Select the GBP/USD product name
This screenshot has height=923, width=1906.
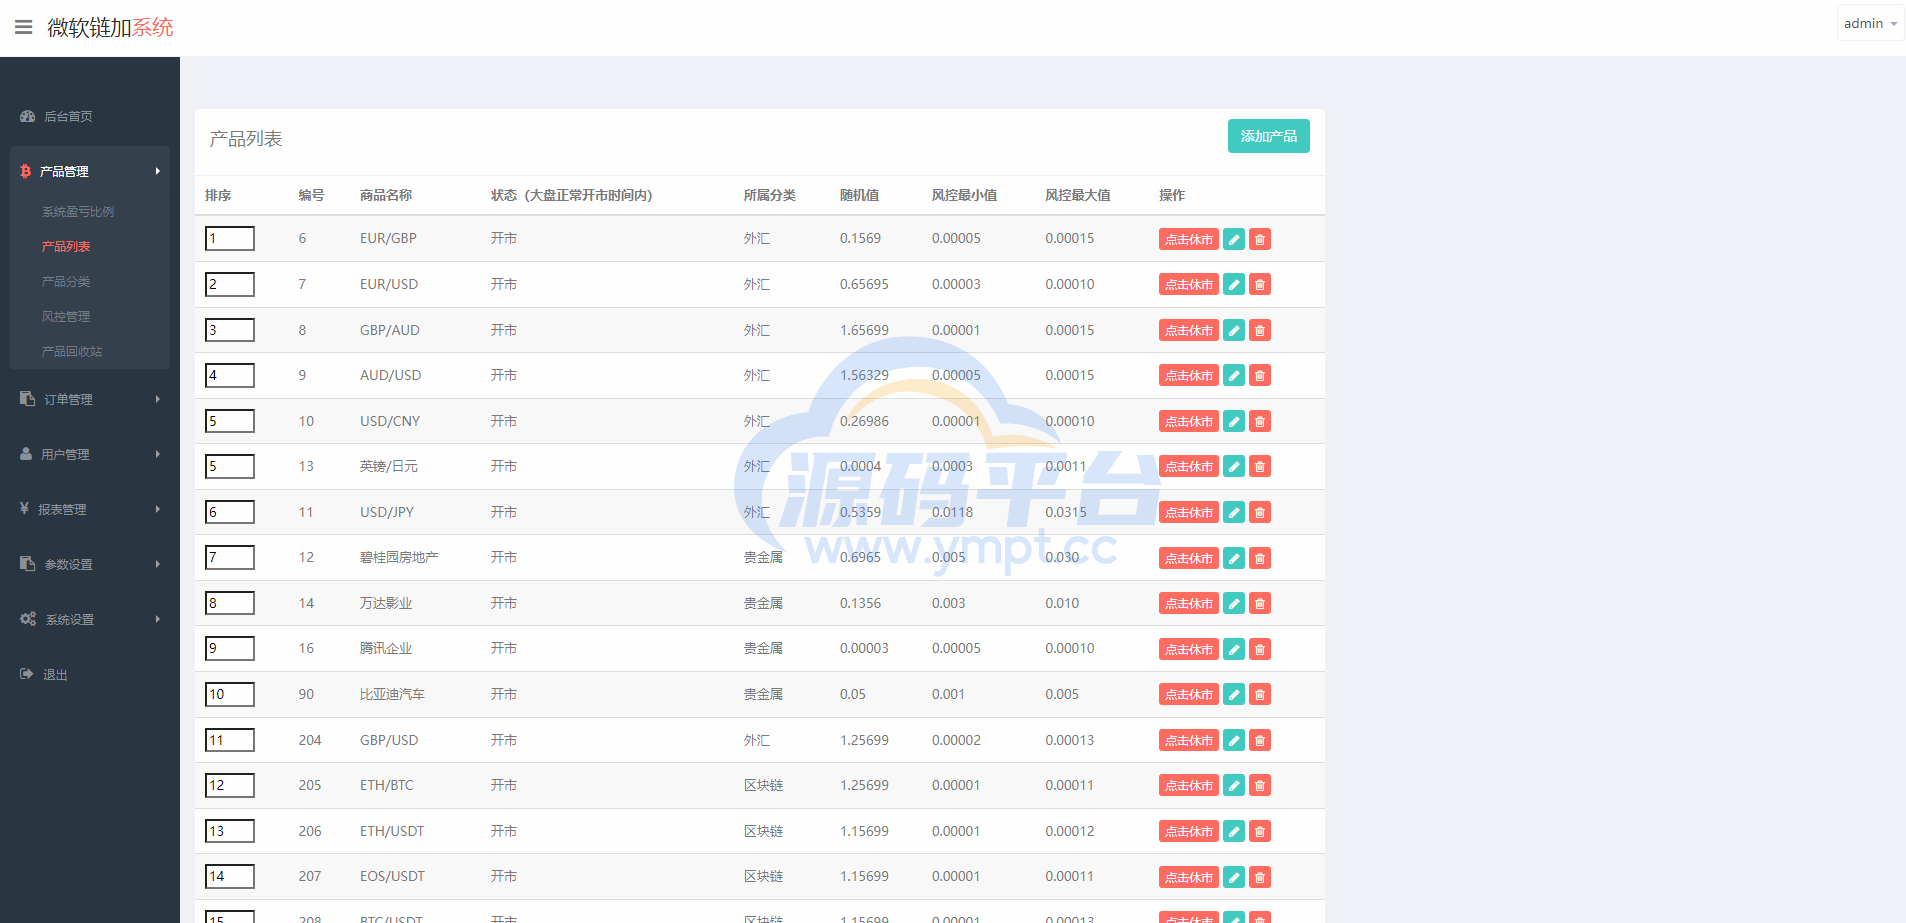[389, 740]
